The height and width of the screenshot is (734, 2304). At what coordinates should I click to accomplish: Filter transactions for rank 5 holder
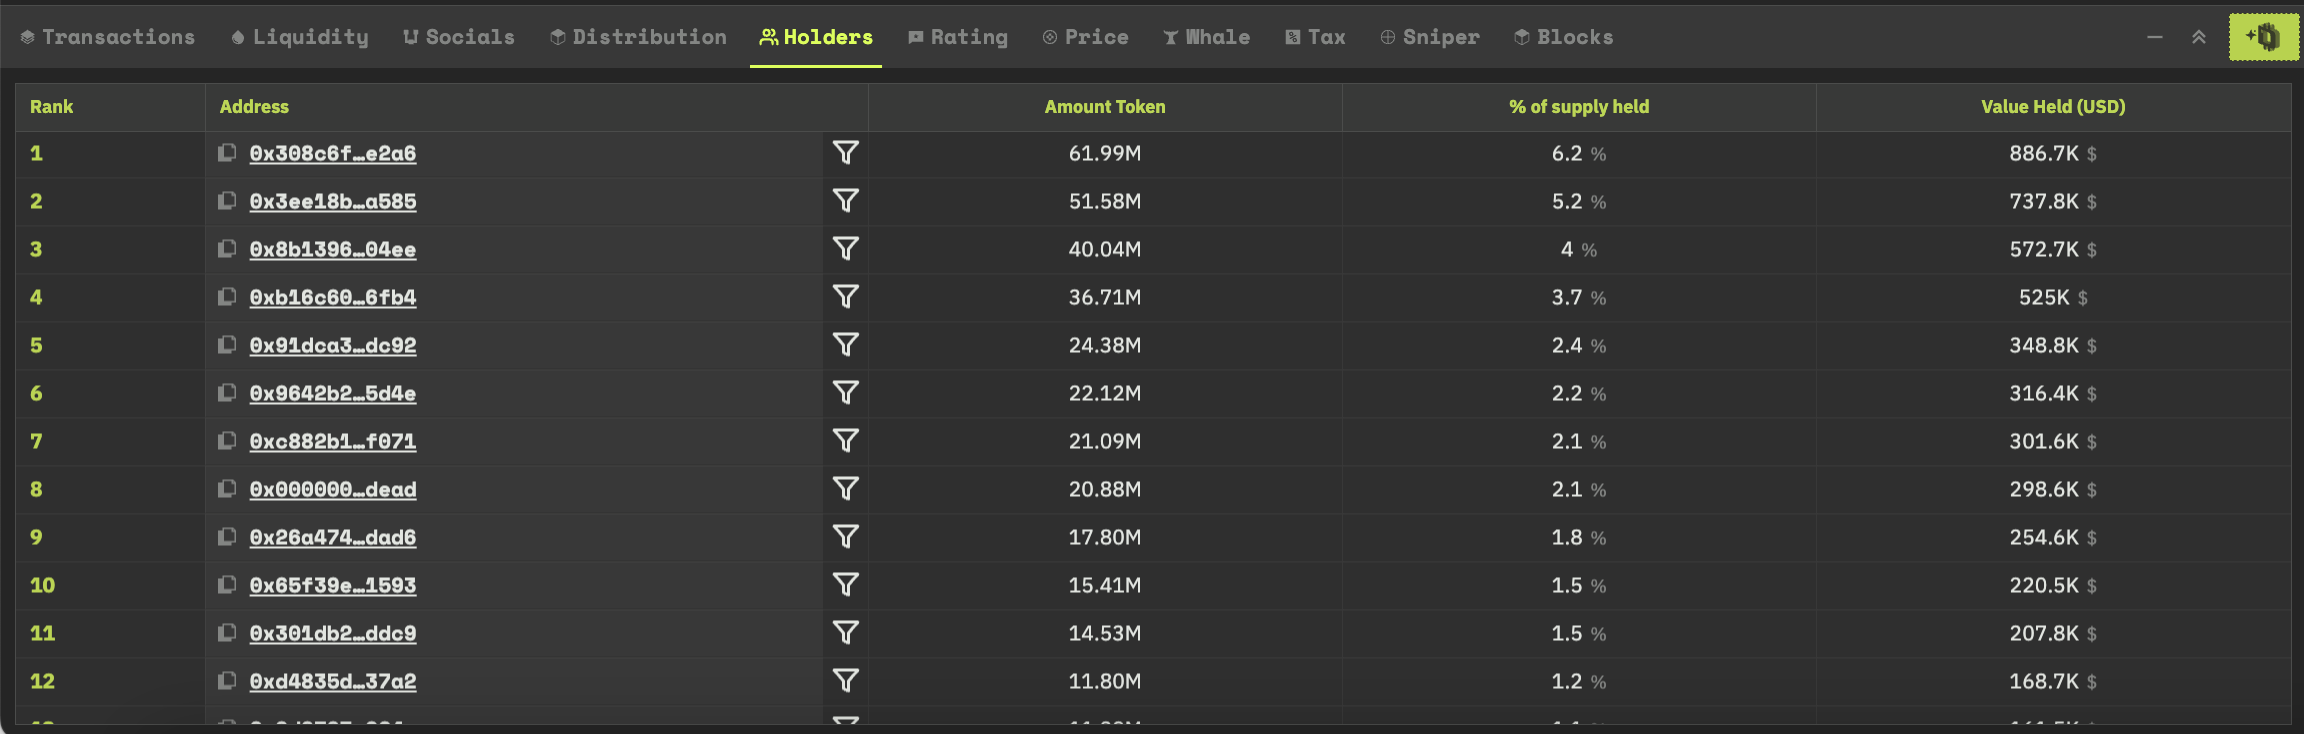click(846, 345)
